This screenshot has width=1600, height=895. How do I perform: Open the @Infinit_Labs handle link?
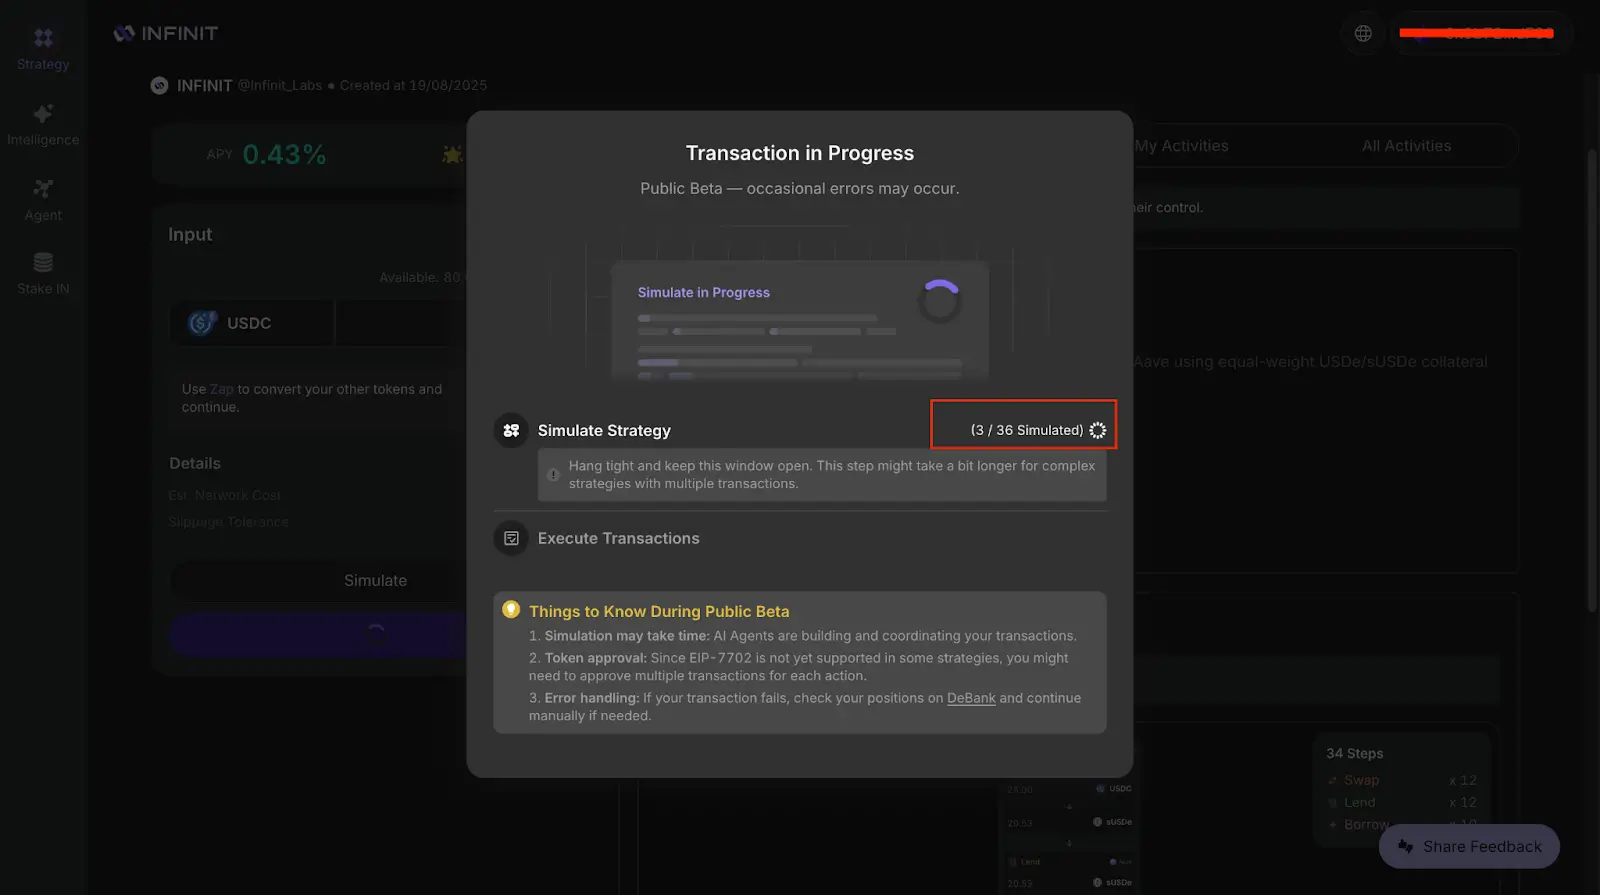pyautogui.click(x=280, y=86)
